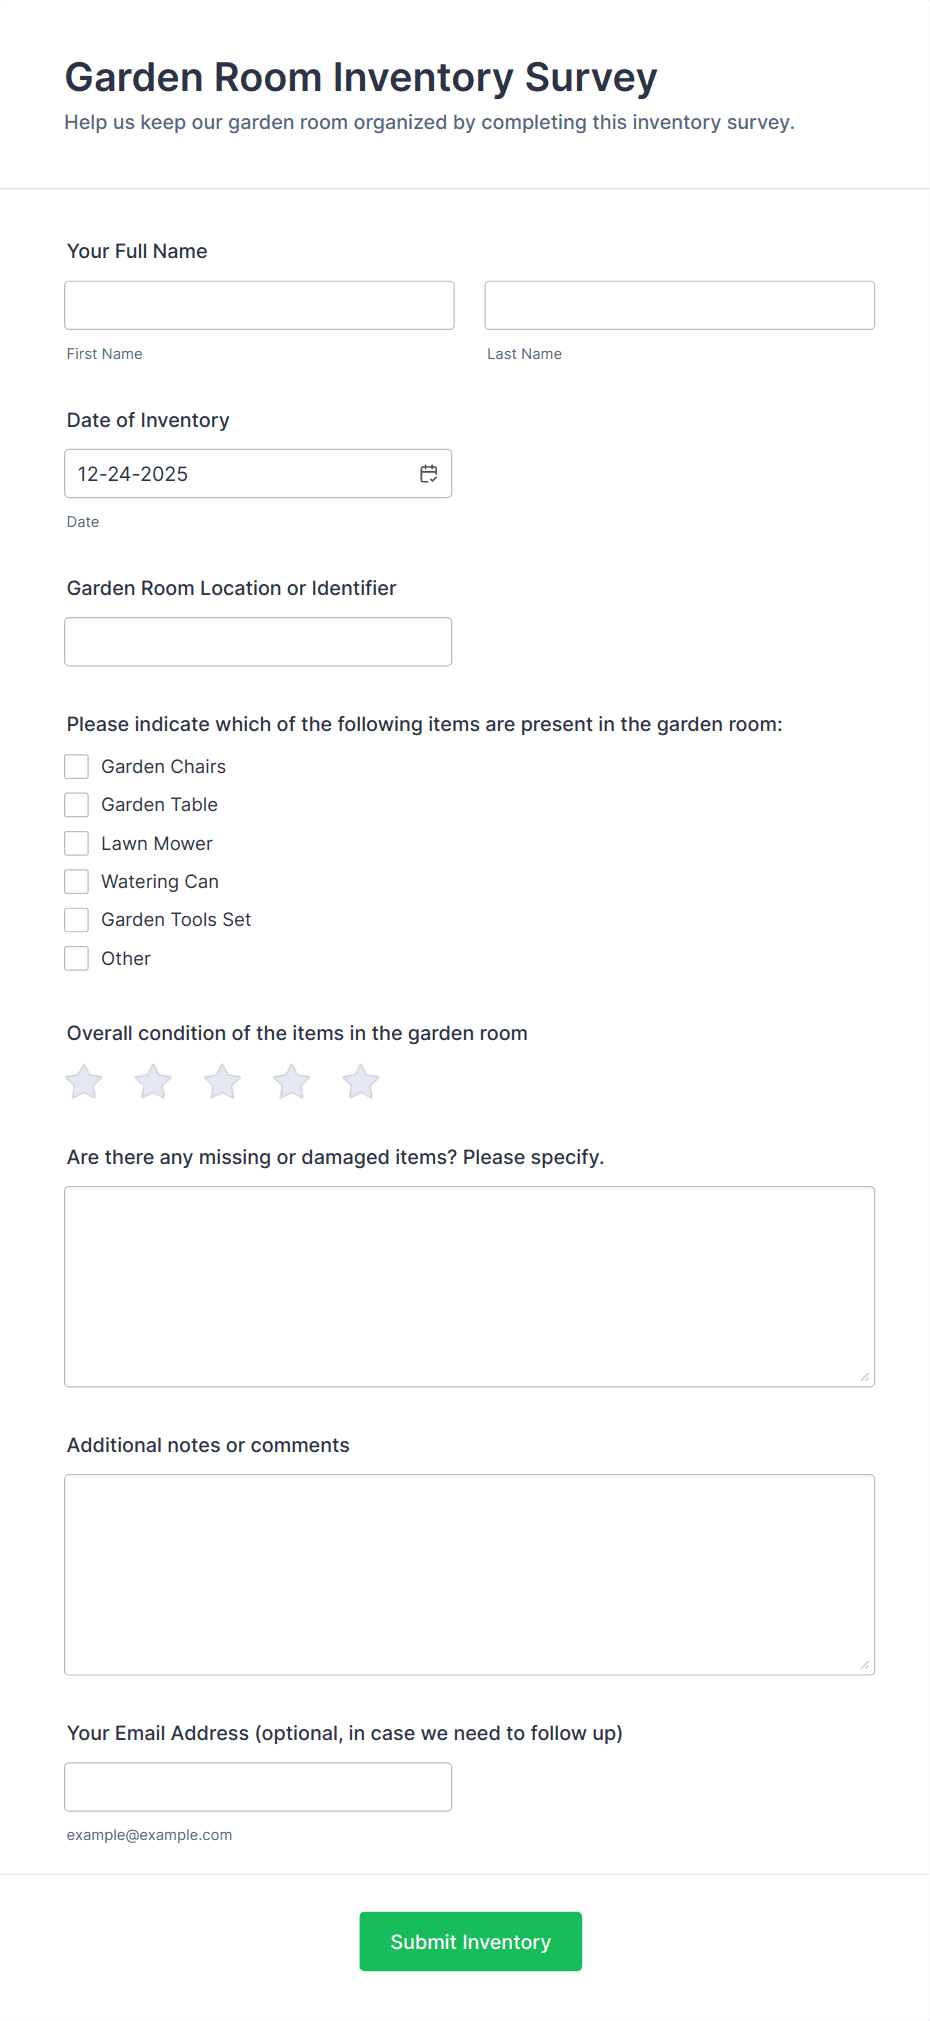This screenshot has width=930, height=2021.
Task: Click the email address input field
Action: 258,1786
